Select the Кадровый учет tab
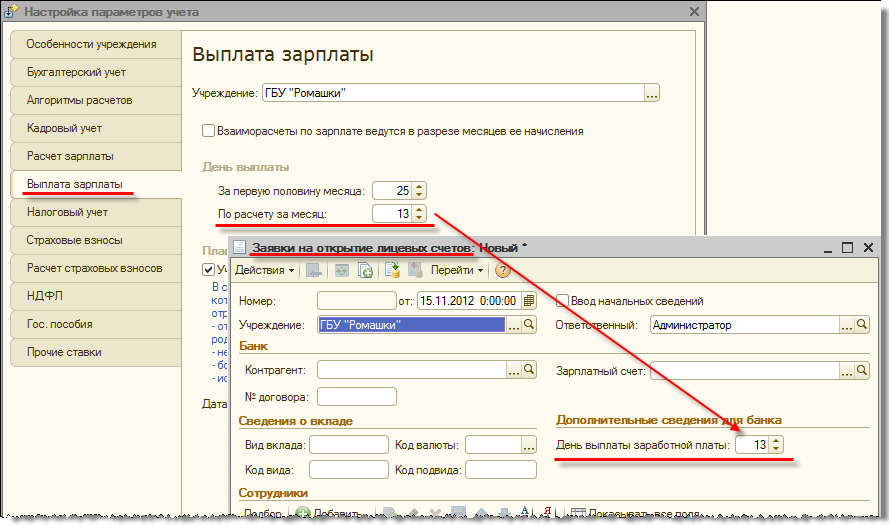Viewport: 889px width, 525px height. (96, 128)
